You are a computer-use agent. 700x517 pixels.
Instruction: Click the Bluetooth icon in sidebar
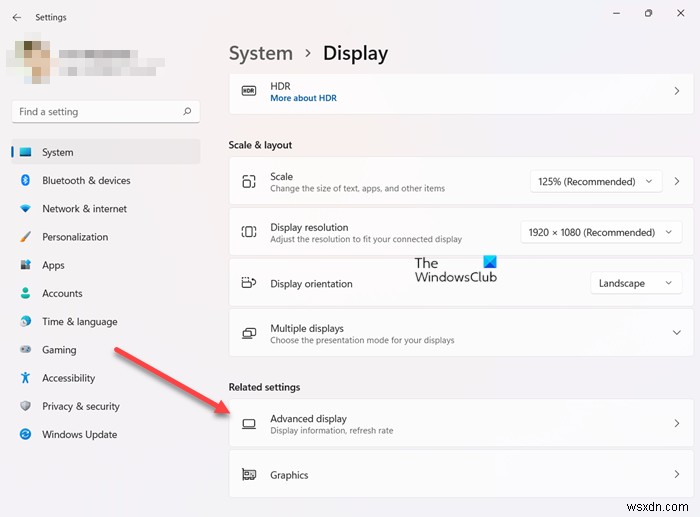click(25, 180)
